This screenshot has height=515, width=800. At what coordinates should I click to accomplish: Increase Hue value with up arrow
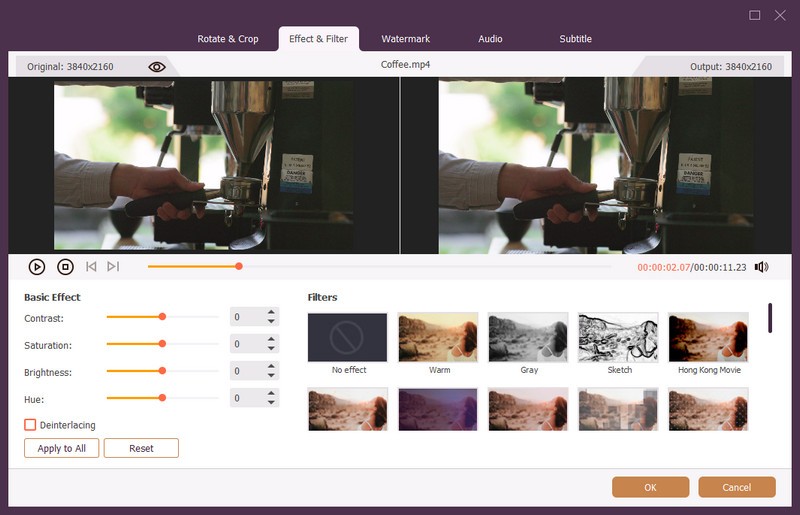[271, 393]
